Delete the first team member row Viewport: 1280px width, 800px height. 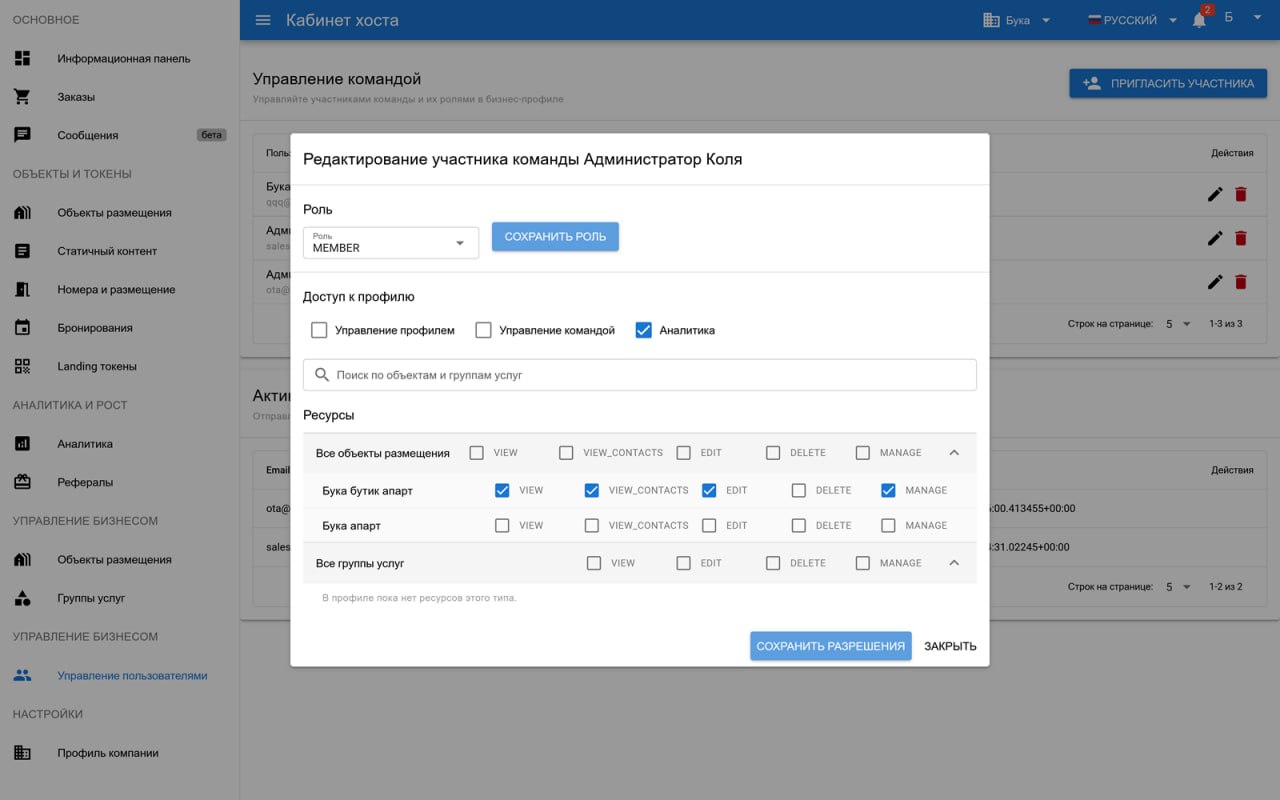1241,194
